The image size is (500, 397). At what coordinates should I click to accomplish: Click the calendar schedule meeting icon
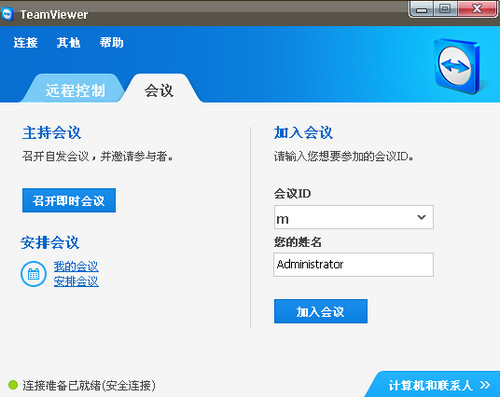[34, 274]
